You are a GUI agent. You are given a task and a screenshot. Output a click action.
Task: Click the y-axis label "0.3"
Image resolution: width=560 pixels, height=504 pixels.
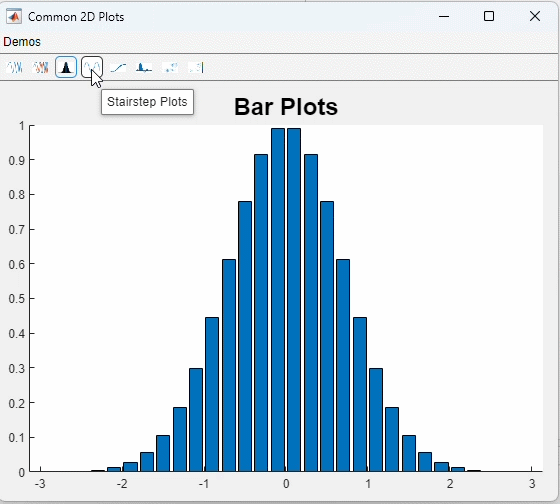tap(17, 368)
